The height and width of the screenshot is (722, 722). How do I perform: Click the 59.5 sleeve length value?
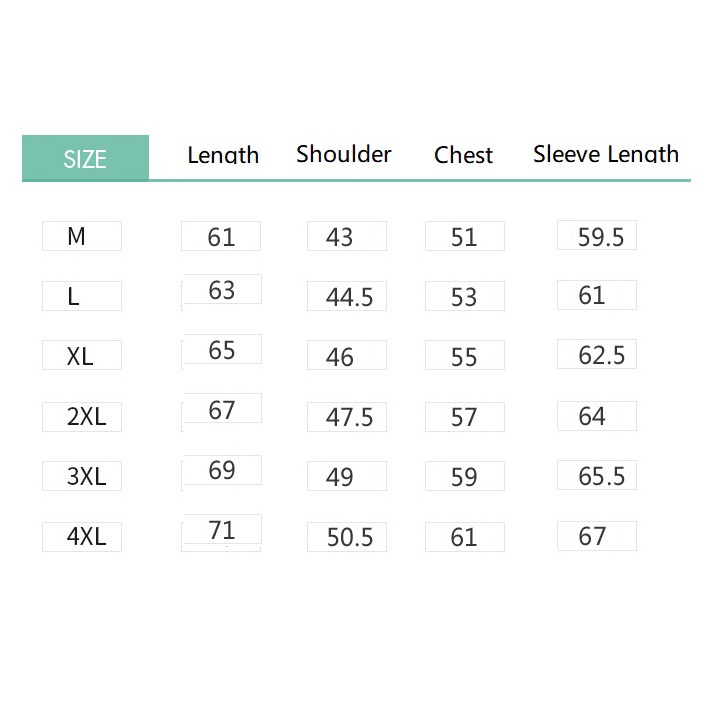pyautogui.click(x=597, y=235)
